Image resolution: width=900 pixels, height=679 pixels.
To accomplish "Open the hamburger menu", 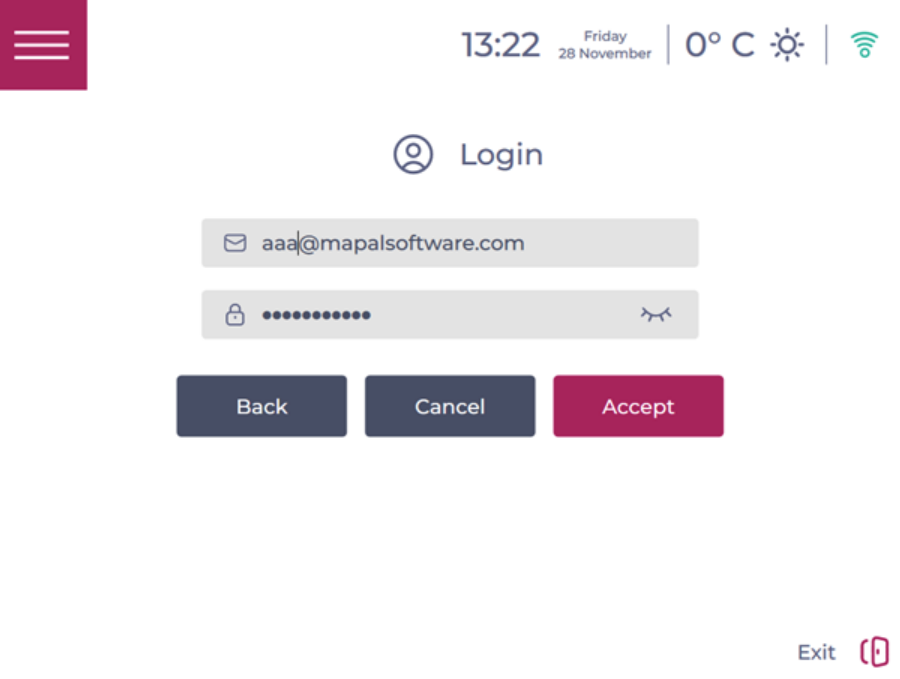I will tap(43, 45).
